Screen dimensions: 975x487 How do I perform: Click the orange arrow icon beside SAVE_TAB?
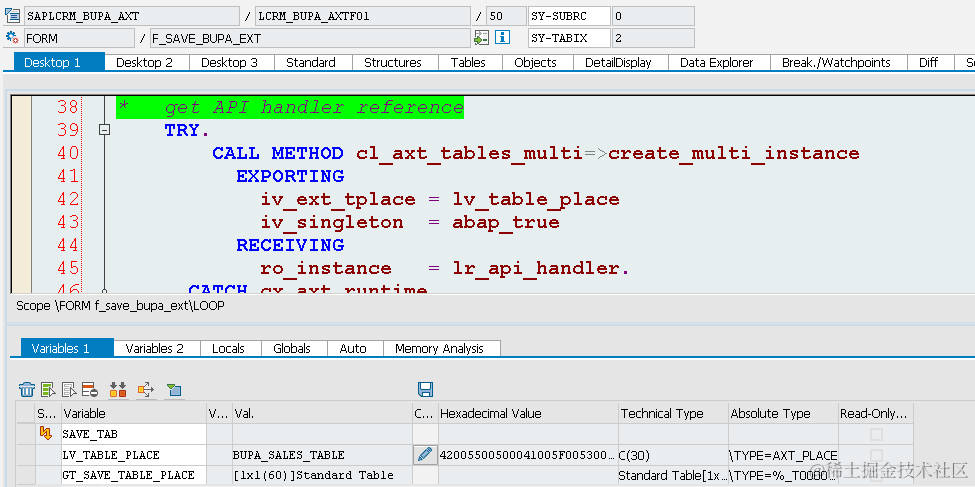[46, 434]
